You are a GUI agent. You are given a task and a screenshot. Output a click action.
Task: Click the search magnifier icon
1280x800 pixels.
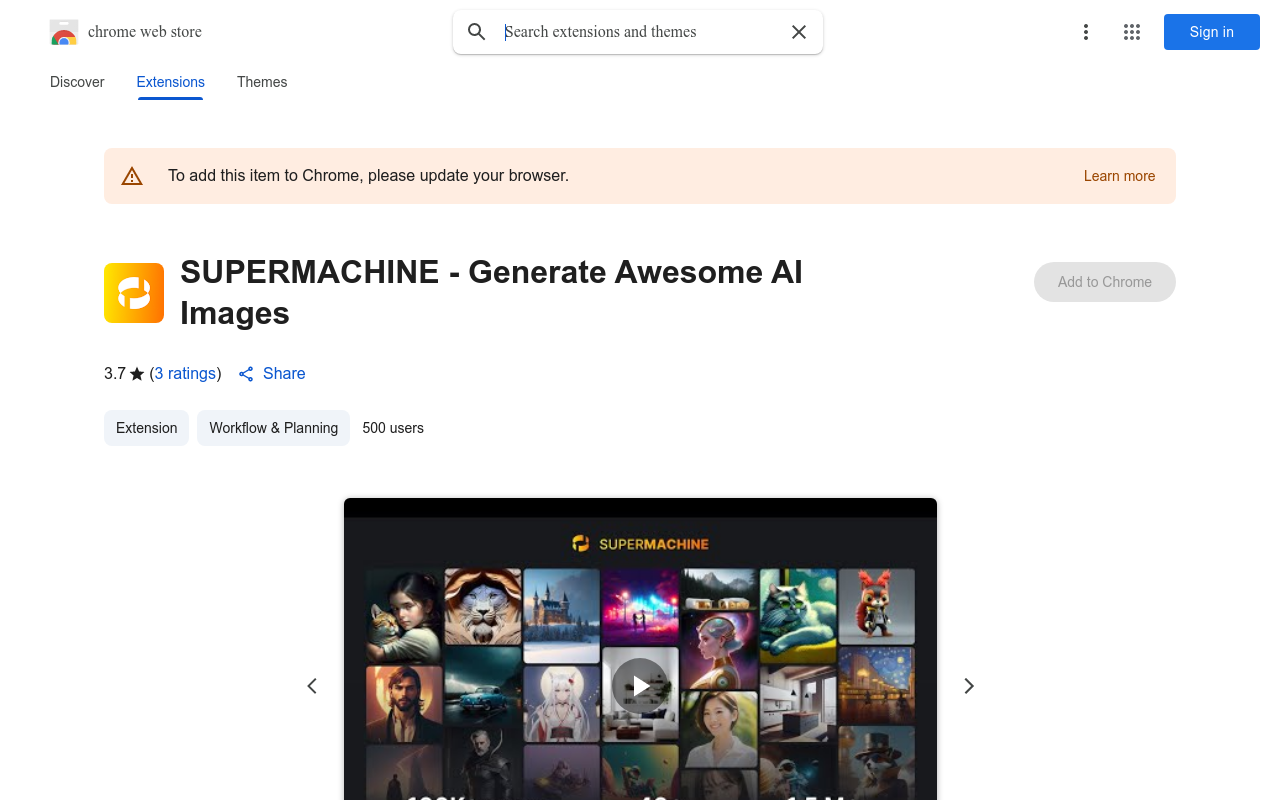point(477,32)
